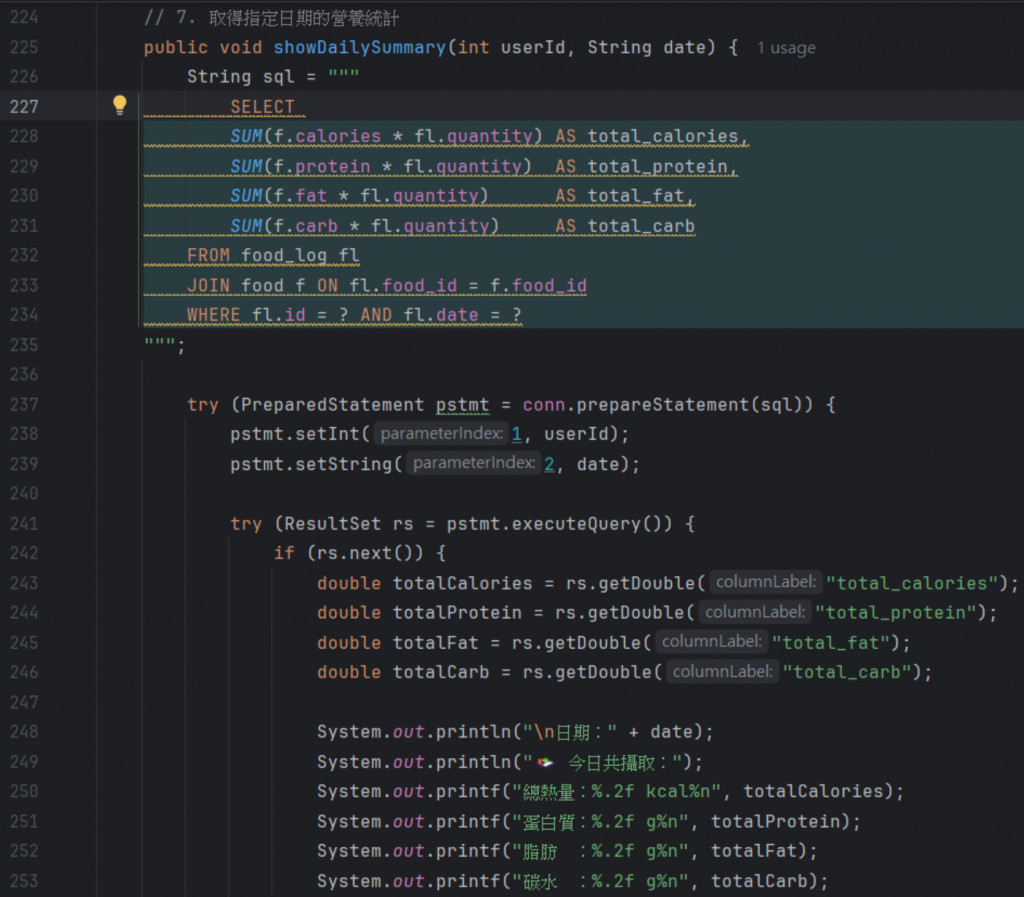Image resolution: width=1024 pixels, height=897 pixels.
Task: Click total_protein alias in the SQL query
Action: (x=658, y=166)
